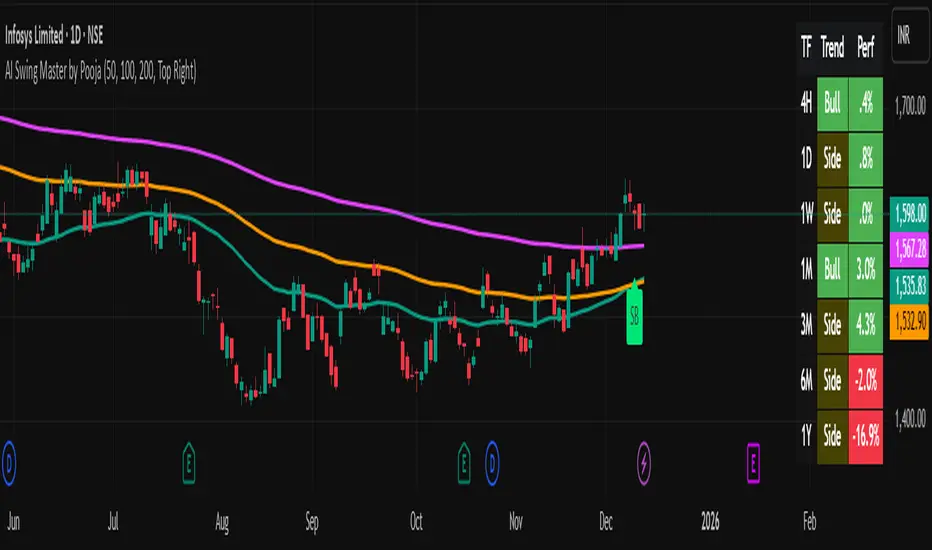The width and height of the screenshot is (932, 550).
Task: Click the Side trend cell in 3M row
Action: point(833,326)
